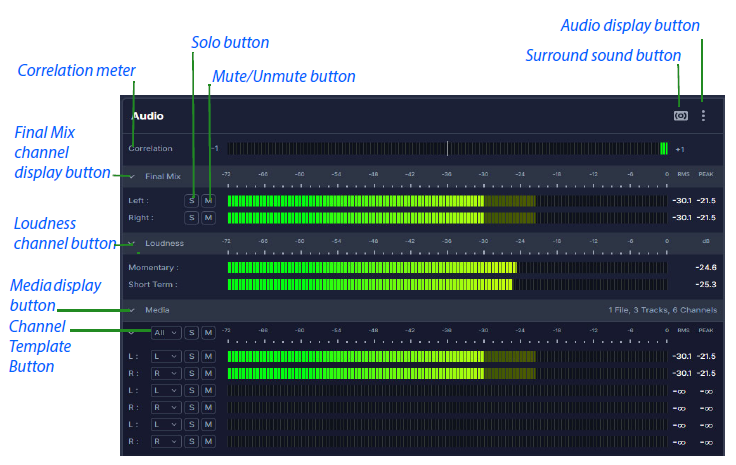Click the Final Mix RMS column header

point(683,174)
